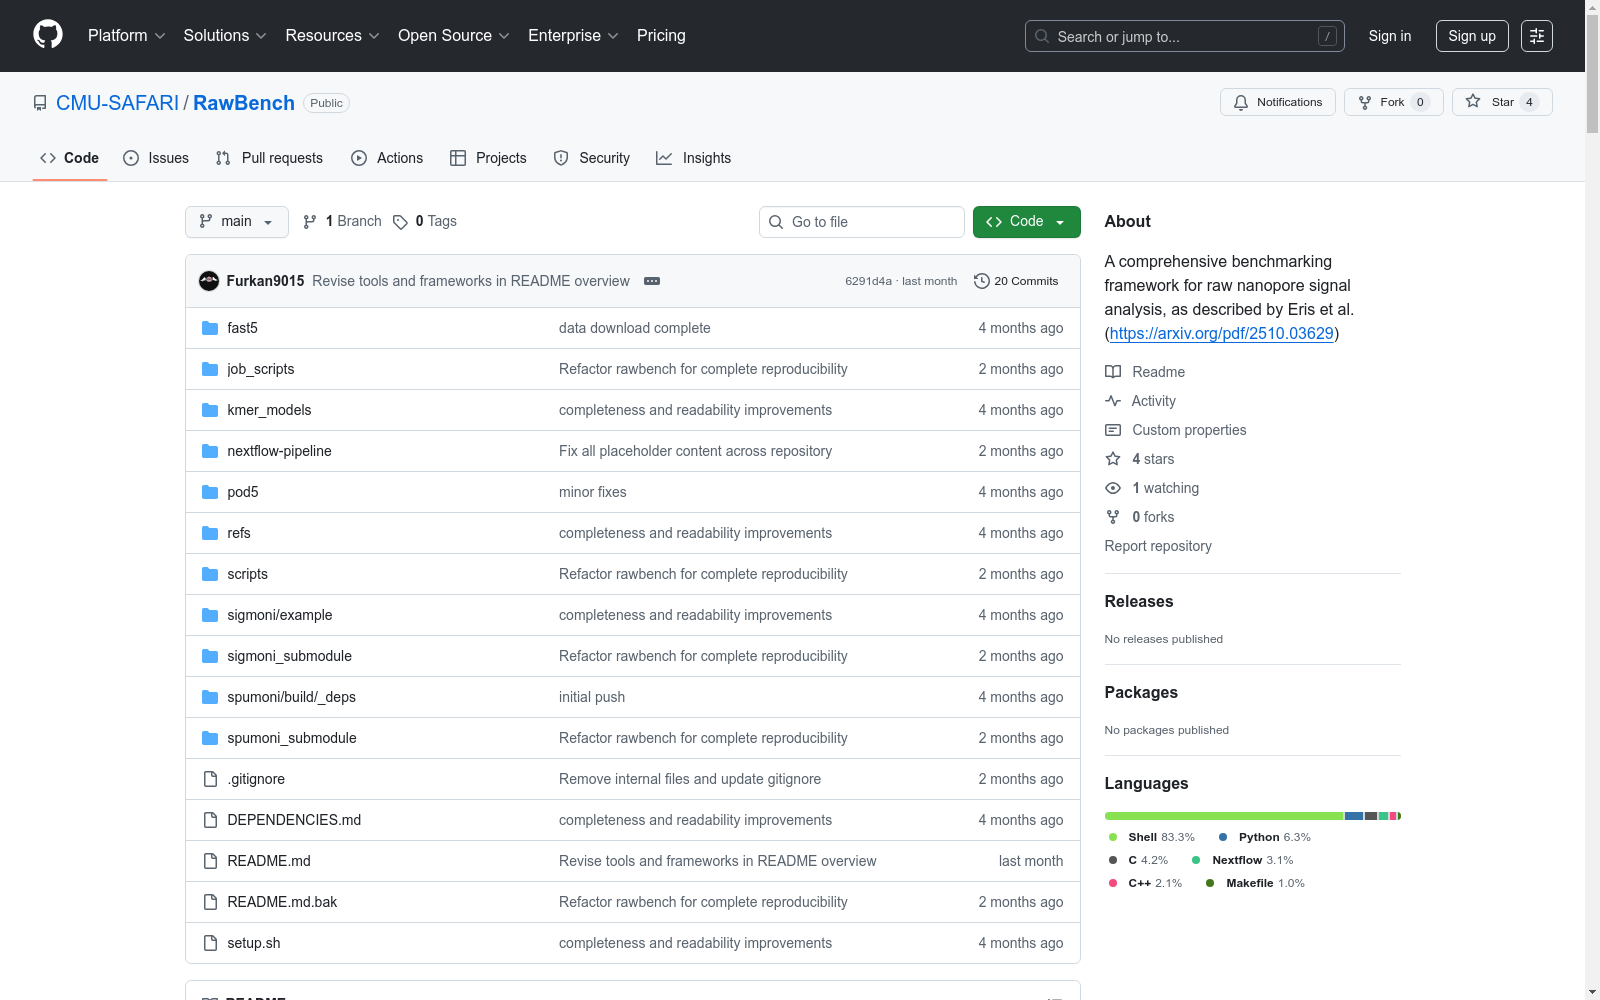This screenshot has height=1000, width=1600.
Task: Click the DEPENDENCIES.md file icon
Action: pyautogui.click(x=210, y=820)
